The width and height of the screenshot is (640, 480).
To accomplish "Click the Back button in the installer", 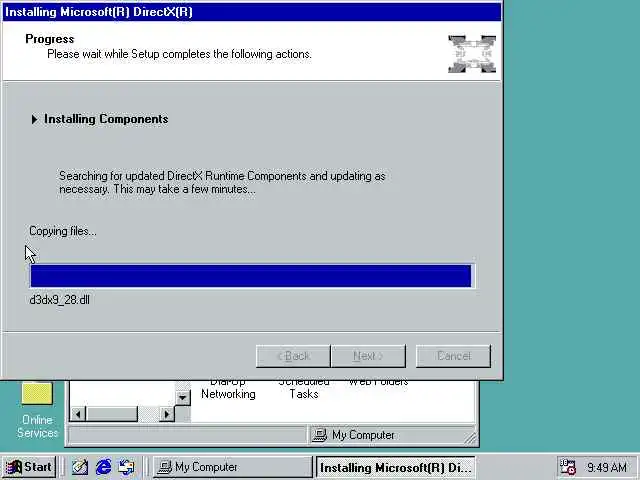I will (x=293, y=356).
